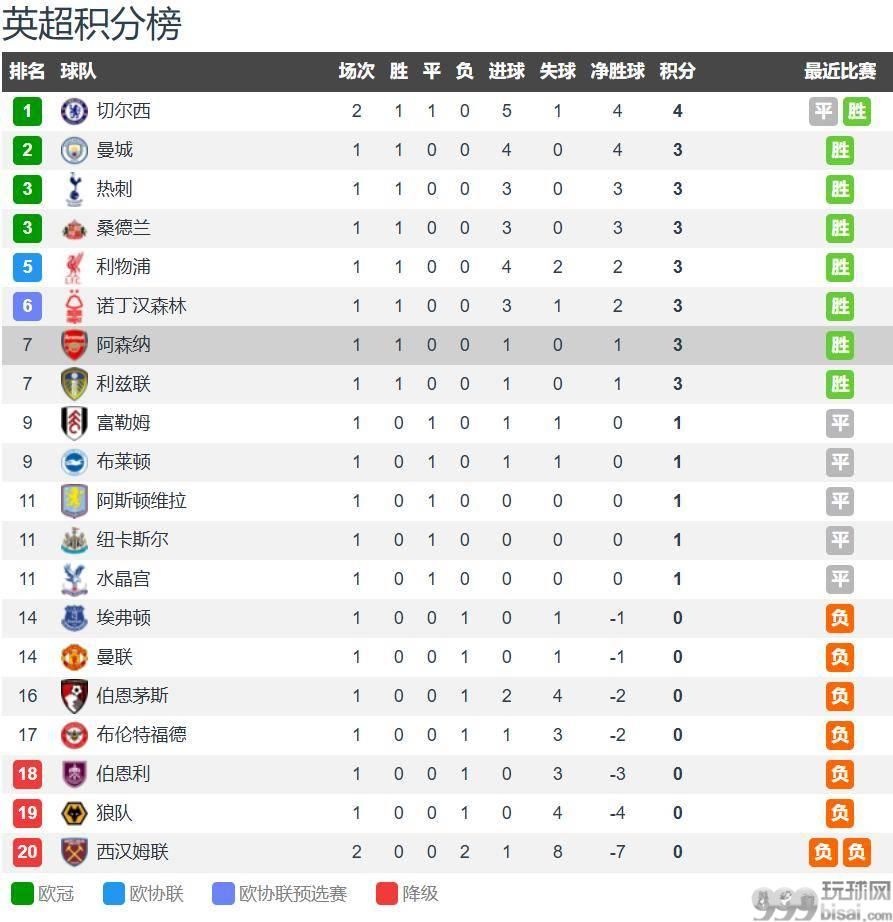Click the Manchester City crest icon
The image size is (893, 922).
pyautogui.click(x=74, y=150)
